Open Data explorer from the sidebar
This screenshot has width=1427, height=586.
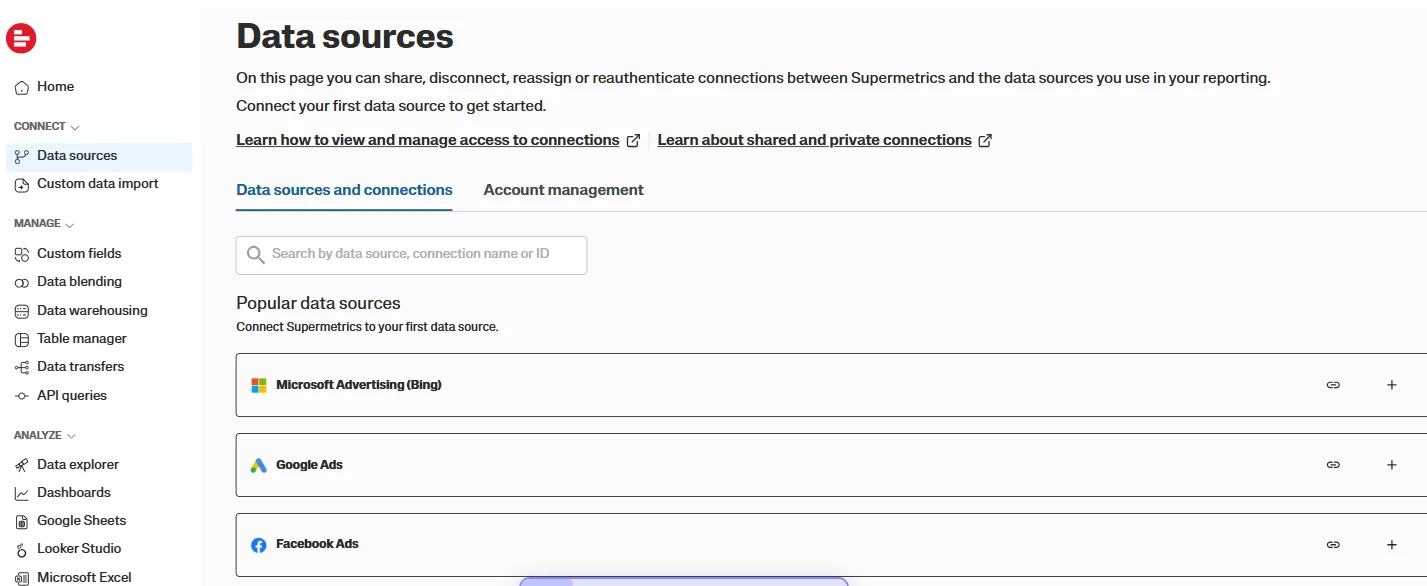tap(78, 464)
